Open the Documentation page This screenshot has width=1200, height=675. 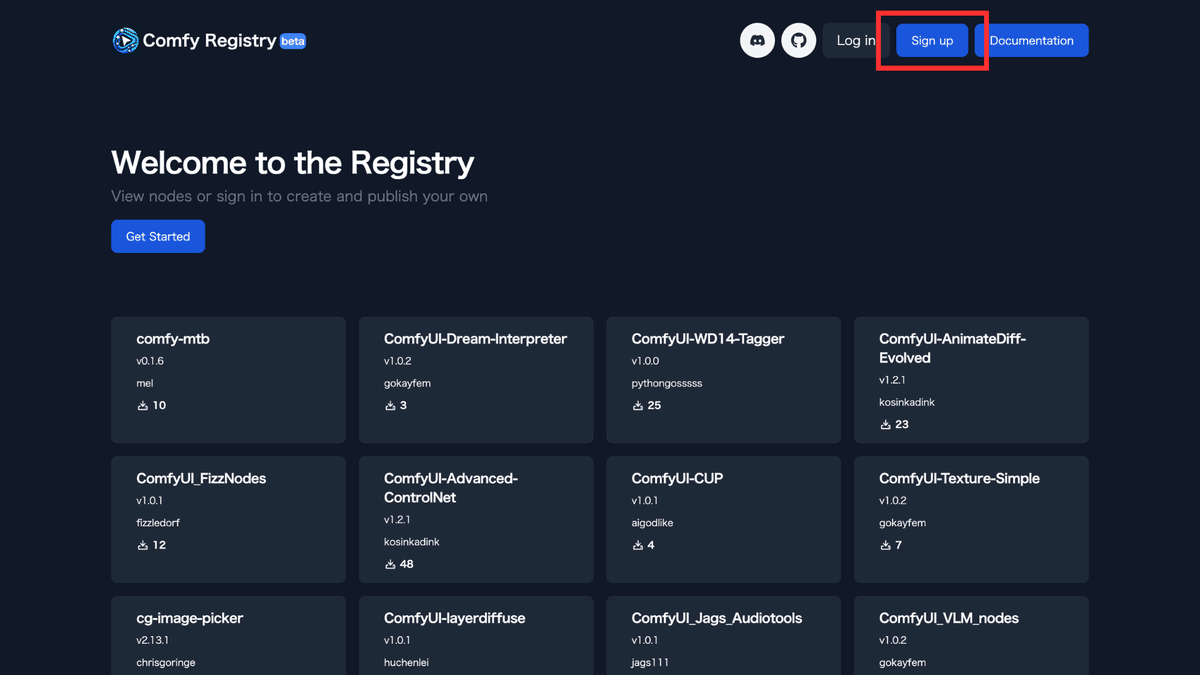pyautogui.click(x=1032, y=40)
